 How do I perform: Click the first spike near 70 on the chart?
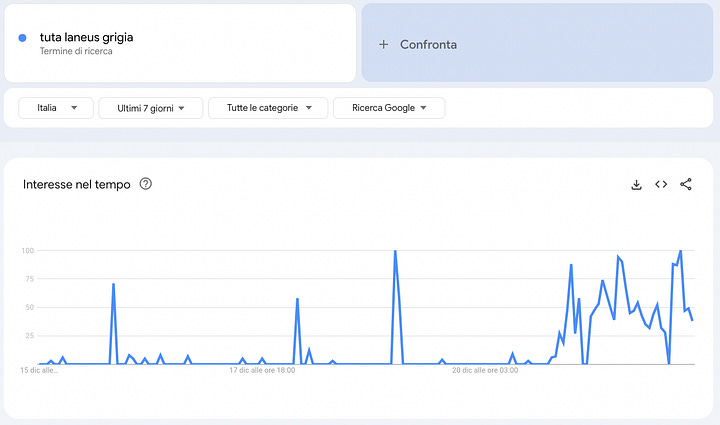click(x=113, y=285)
